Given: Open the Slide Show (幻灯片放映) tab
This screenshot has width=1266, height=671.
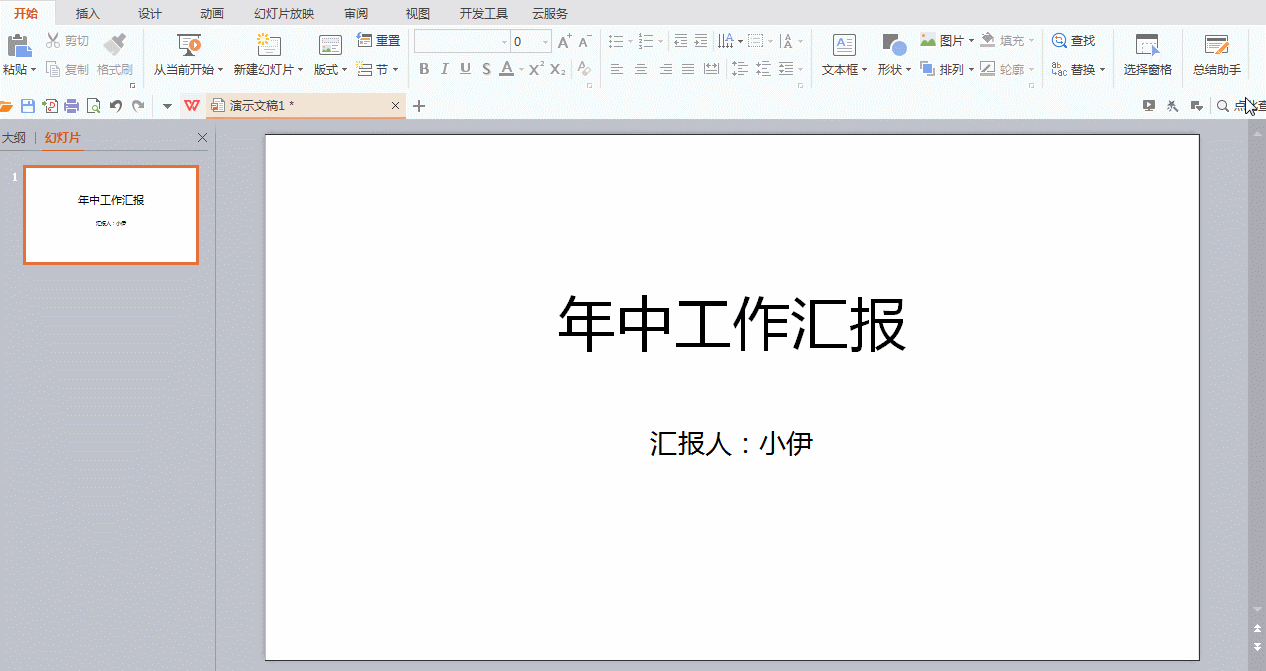Looking at the screenshot, I should click(x=284, y=13).
